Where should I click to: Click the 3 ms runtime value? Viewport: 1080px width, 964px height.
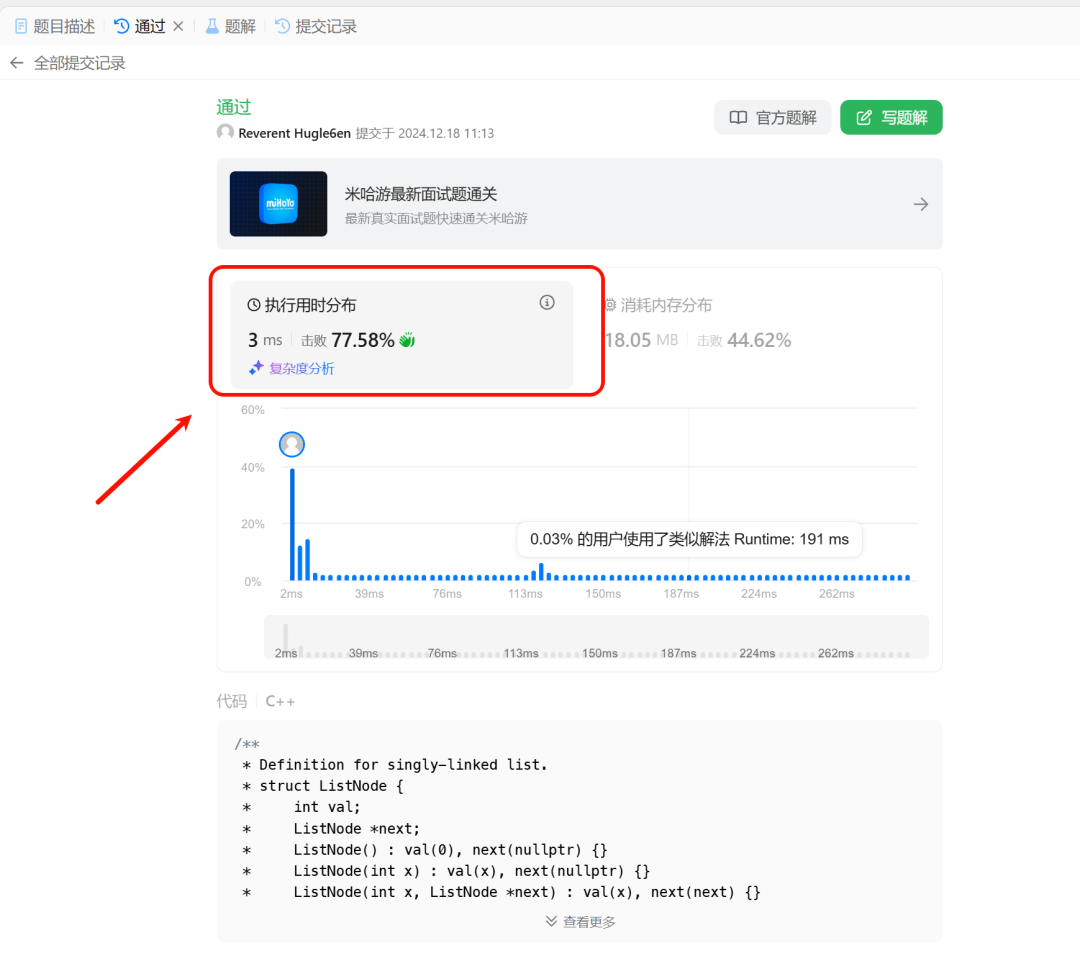pos(265,340)
